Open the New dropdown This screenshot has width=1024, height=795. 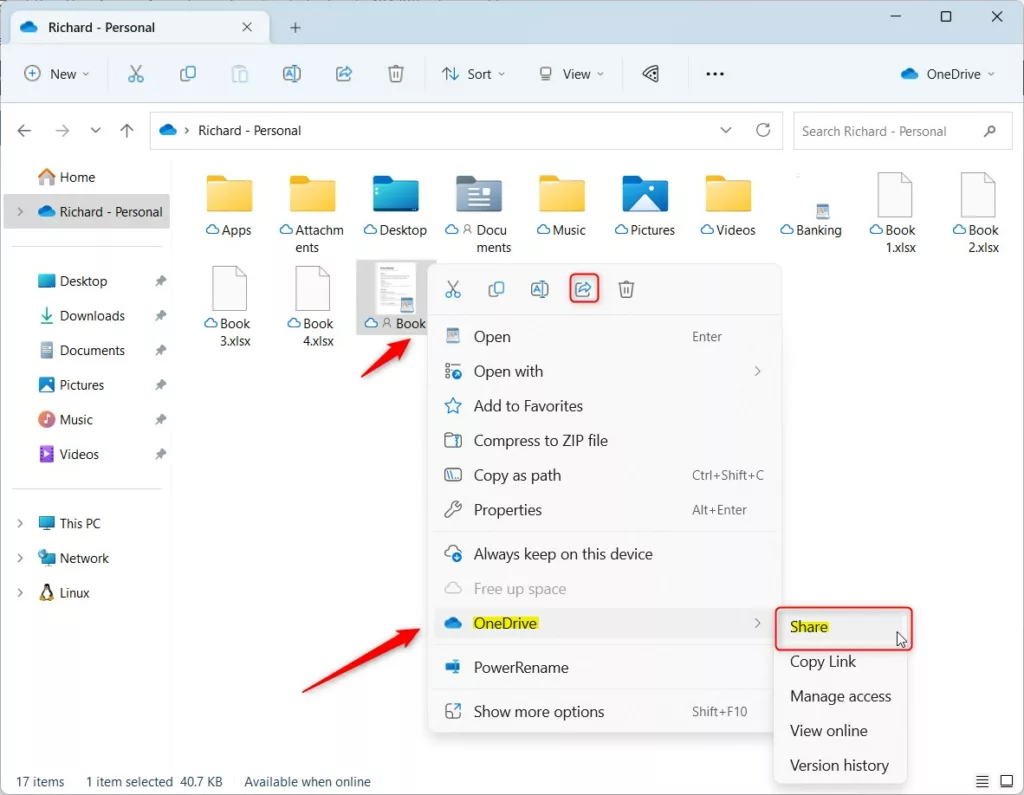click(x=57, y=74)
